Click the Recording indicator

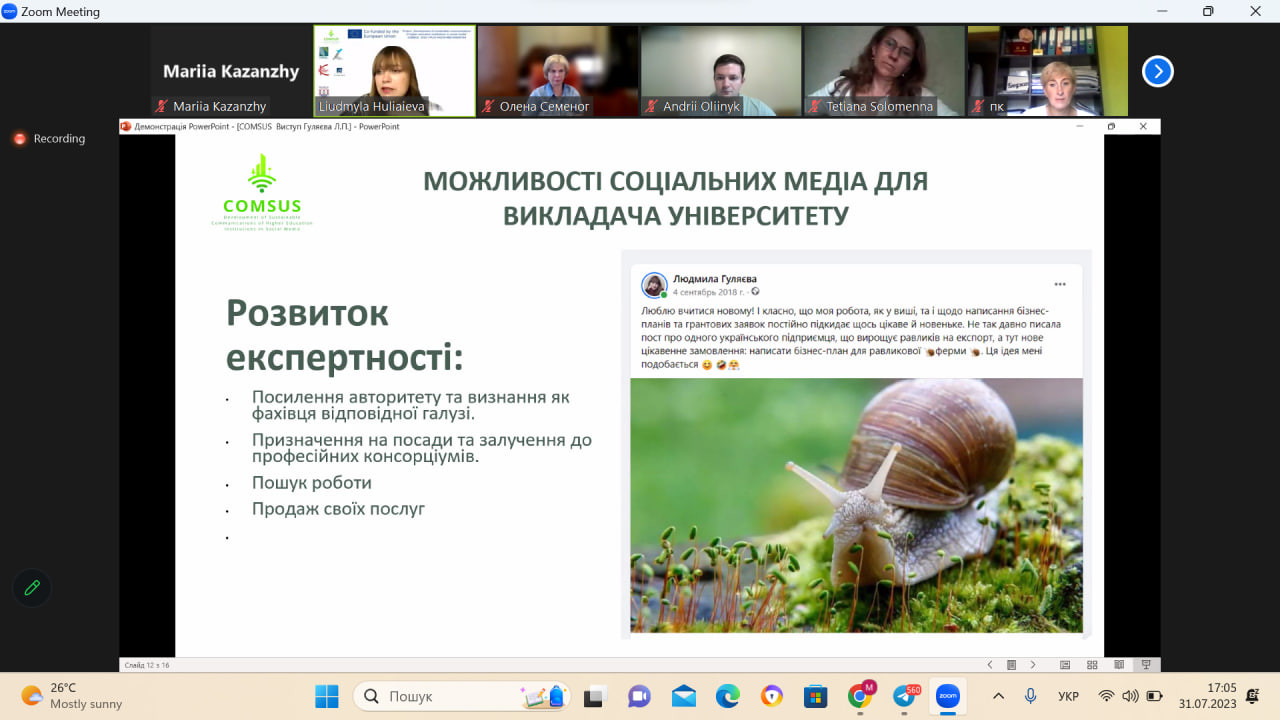(50, 139)
